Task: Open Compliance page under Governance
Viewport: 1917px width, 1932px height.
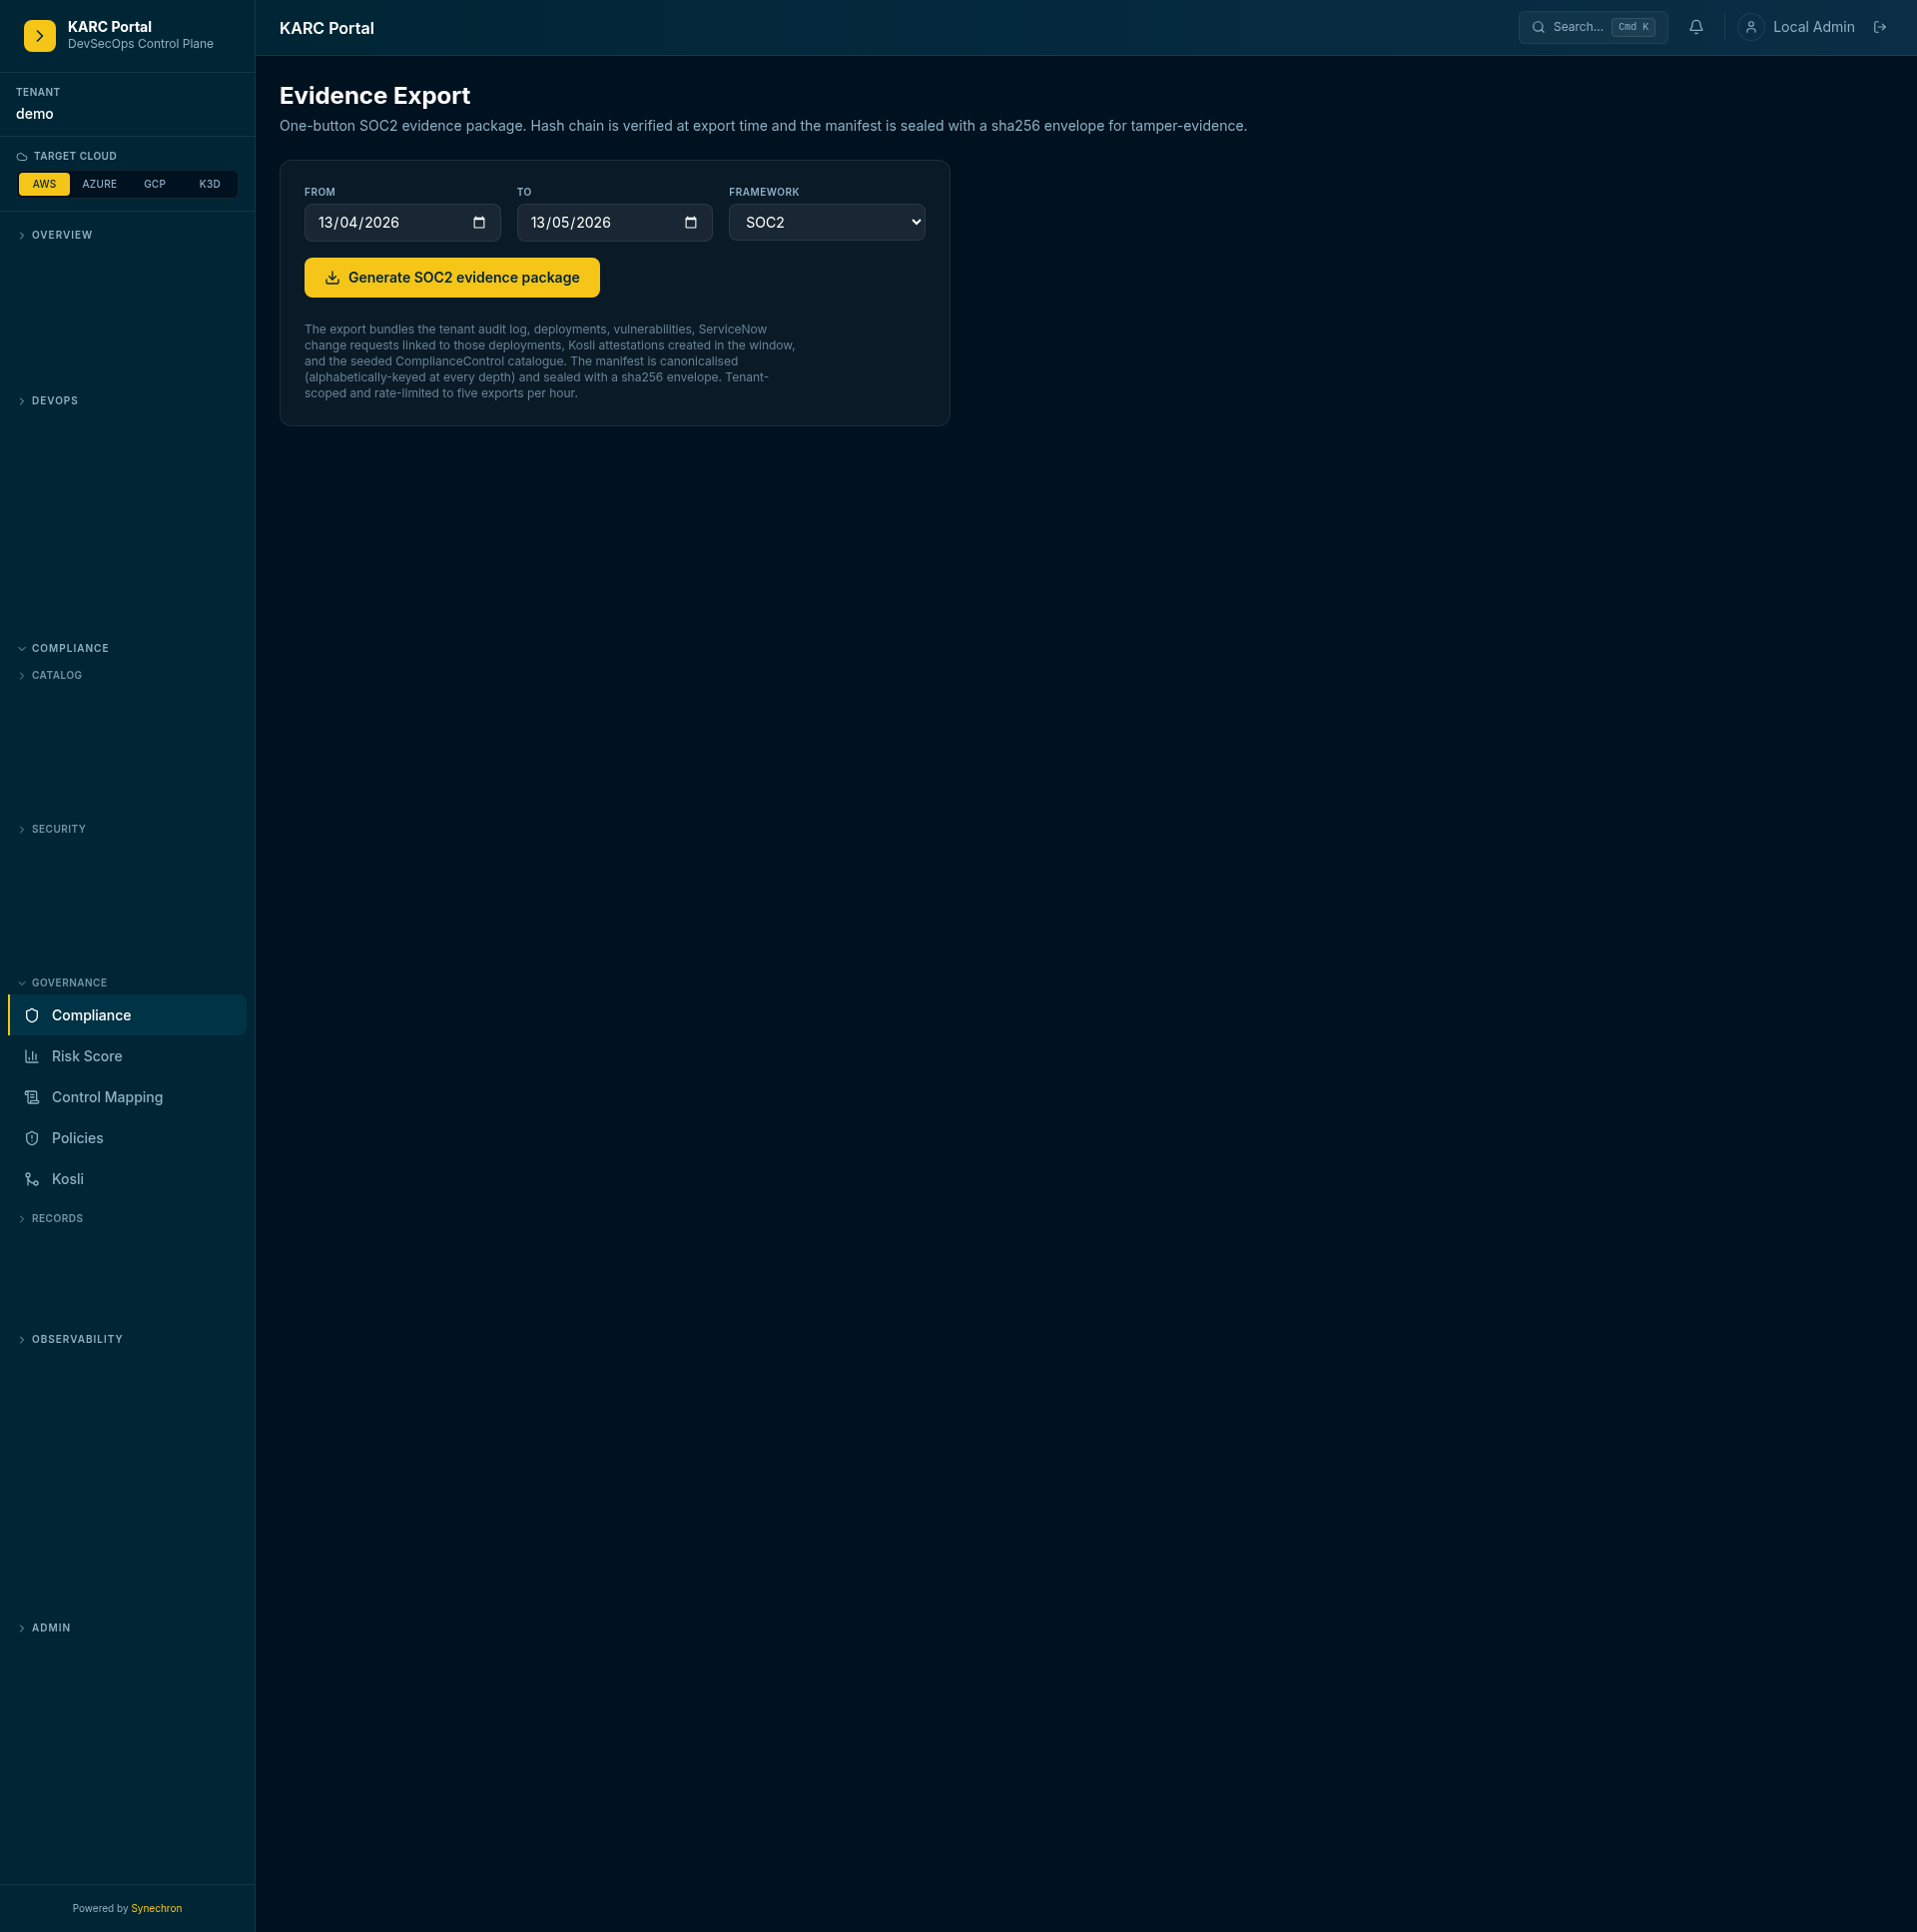Action: pos(127,1015)
